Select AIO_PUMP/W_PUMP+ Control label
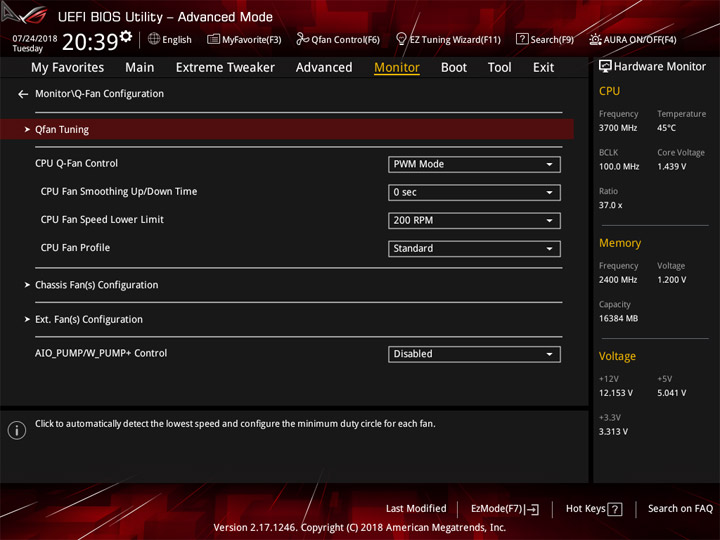Screen dimensions: 720x540 [x=101, y=353]
